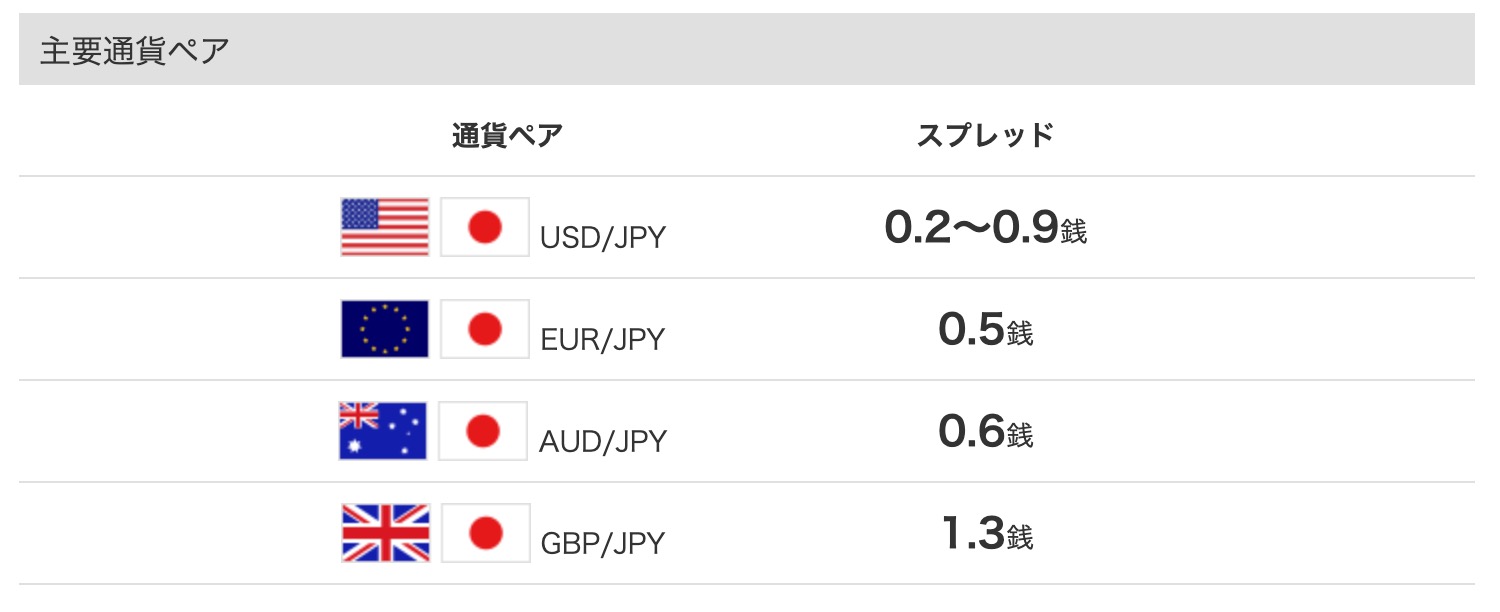This screenshot has height=612, width=1500.
Task: Select the Australian flag icon
Action: click(383, 431)
